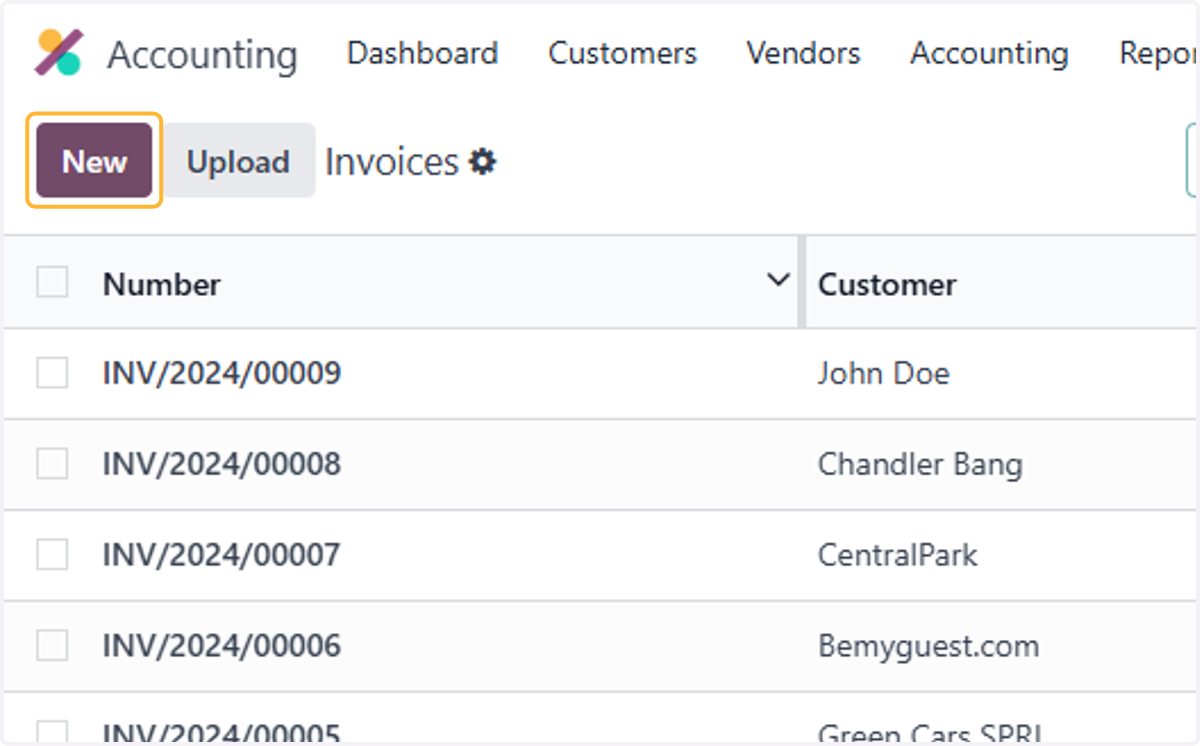Open invoice INV/2024/00006
The image size is (1200, 746).
(221, 646)
